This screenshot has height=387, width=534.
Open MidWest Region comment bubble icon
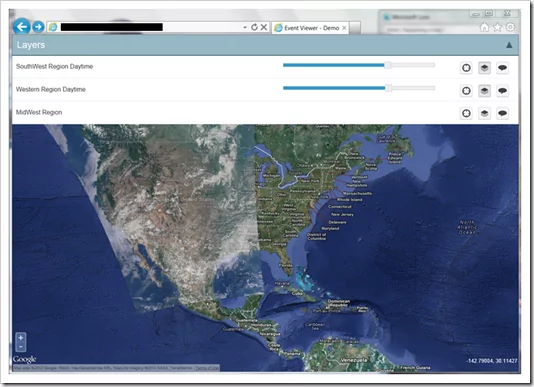click(502, 113)
